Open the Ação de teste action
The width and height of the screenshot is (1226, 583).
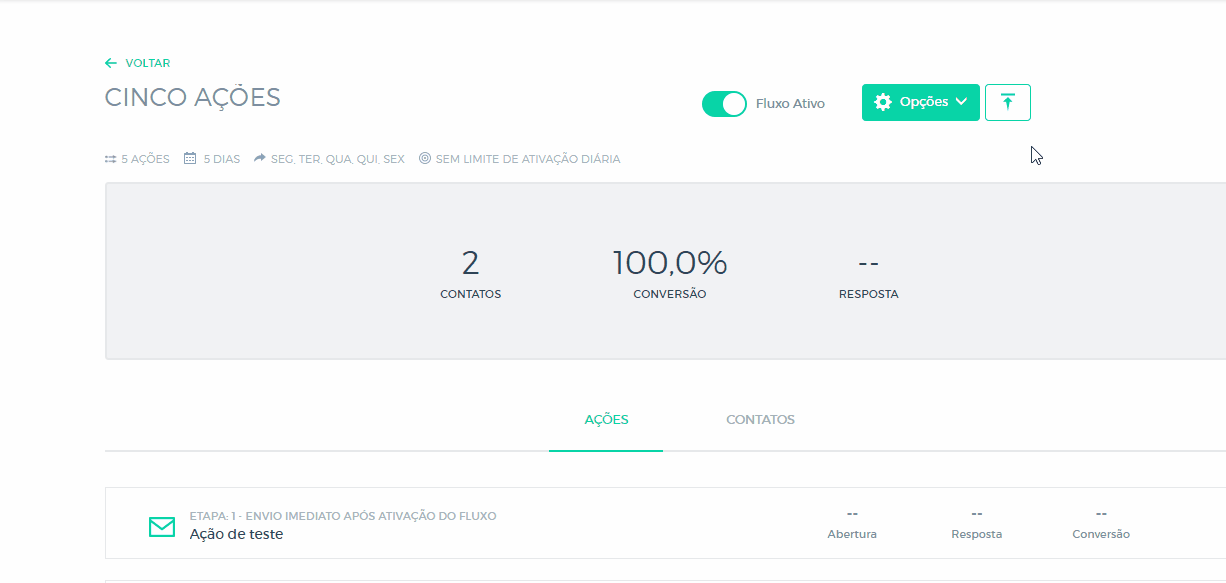click(236, 534)
